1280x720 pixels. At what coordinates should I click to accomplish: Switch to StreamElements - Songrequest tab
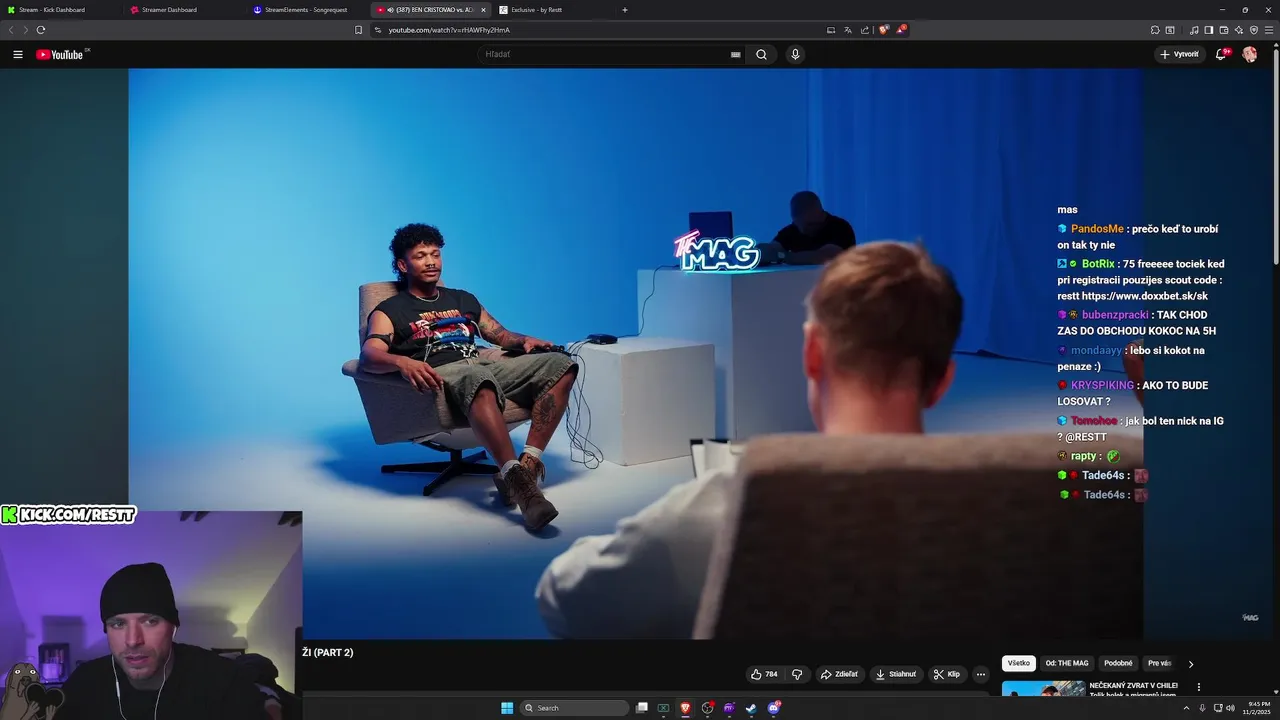pos(305,10)
